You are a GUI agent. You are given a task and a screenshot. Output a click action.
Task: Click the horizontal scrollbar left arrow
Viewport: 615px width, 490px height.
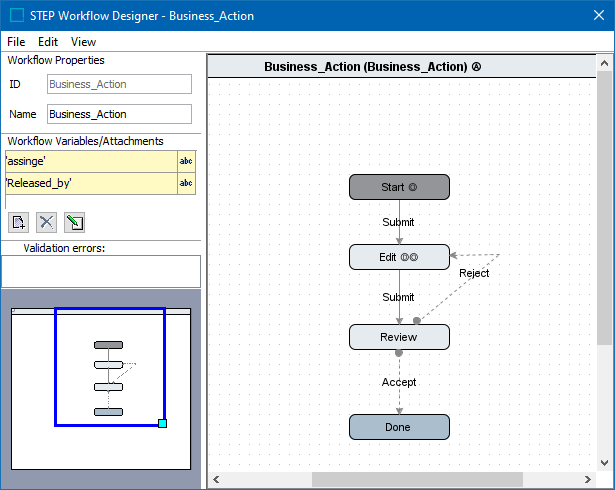[x=216, y=479]
